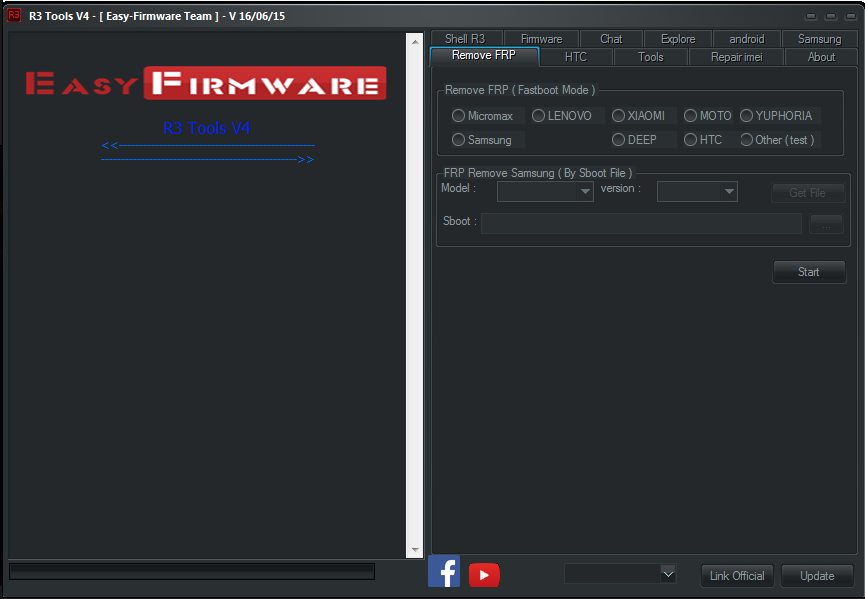The width and height of the screenshot is (865, 599).
Task: Click the Sboot browse (...) button
Action: pos(826,224)
